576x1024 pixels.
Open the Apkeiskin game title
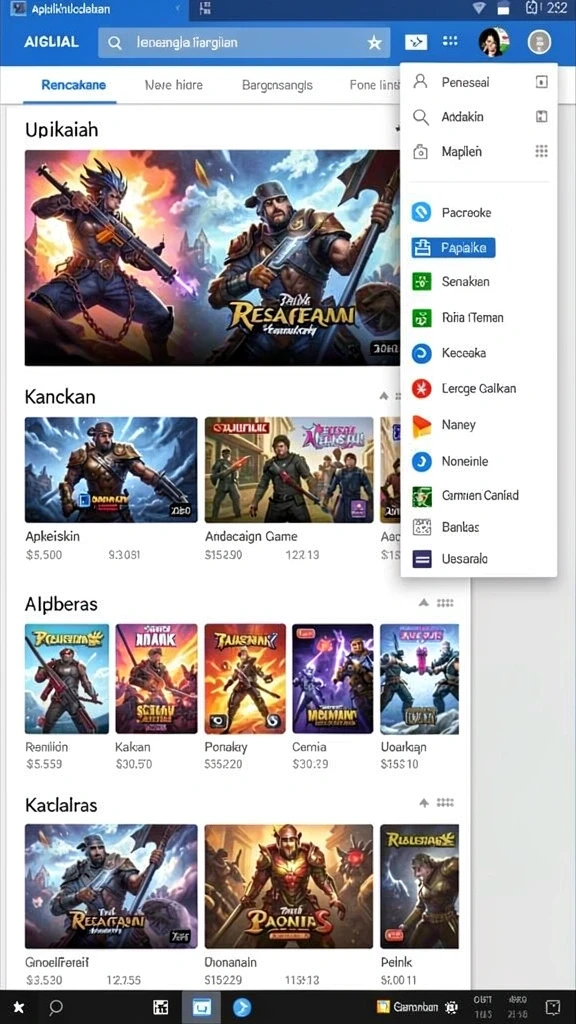point(53,537)
